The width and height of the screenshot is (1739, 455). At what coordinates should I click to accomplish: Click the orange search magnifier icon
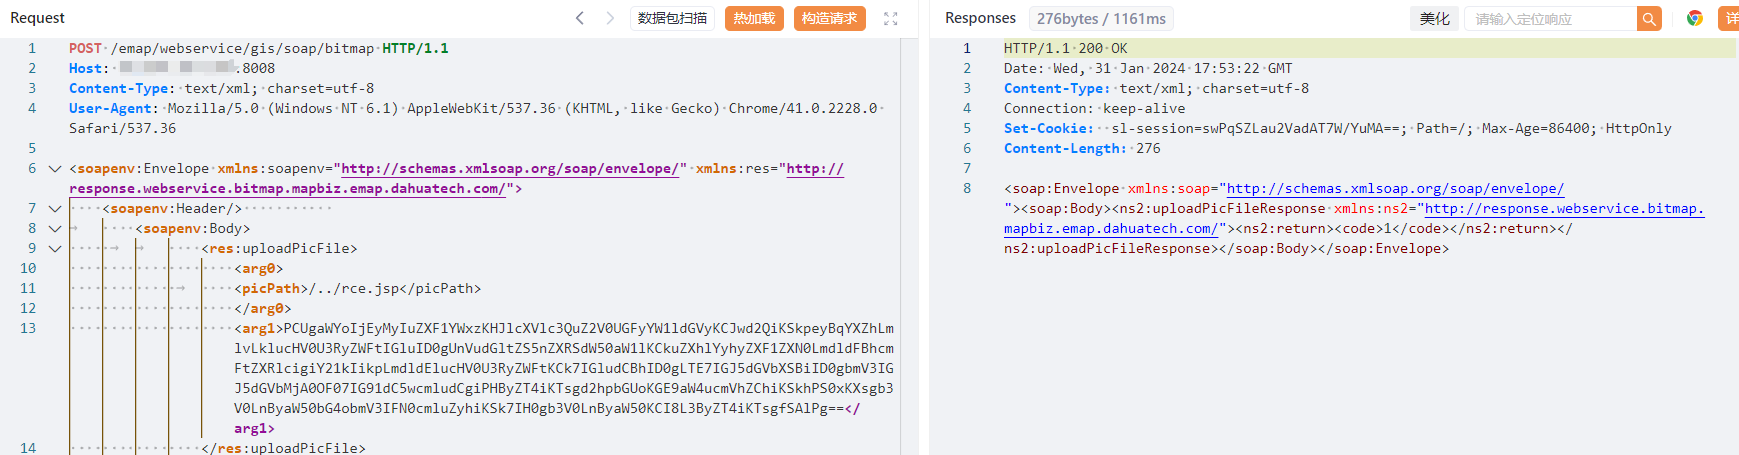point(1649,18)
